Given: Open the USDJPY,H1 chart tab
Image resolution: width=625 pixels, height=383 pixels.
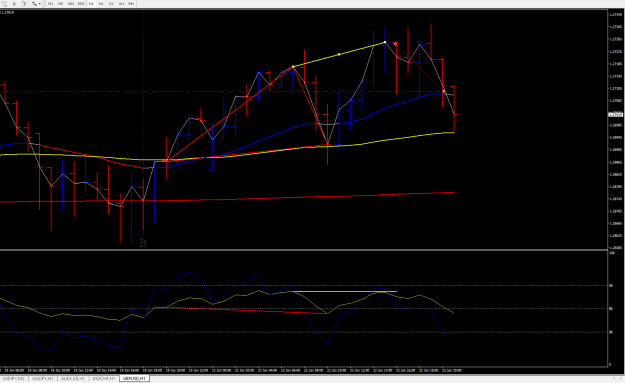Looking at the screenshot, I should click(x=43, y=378).
